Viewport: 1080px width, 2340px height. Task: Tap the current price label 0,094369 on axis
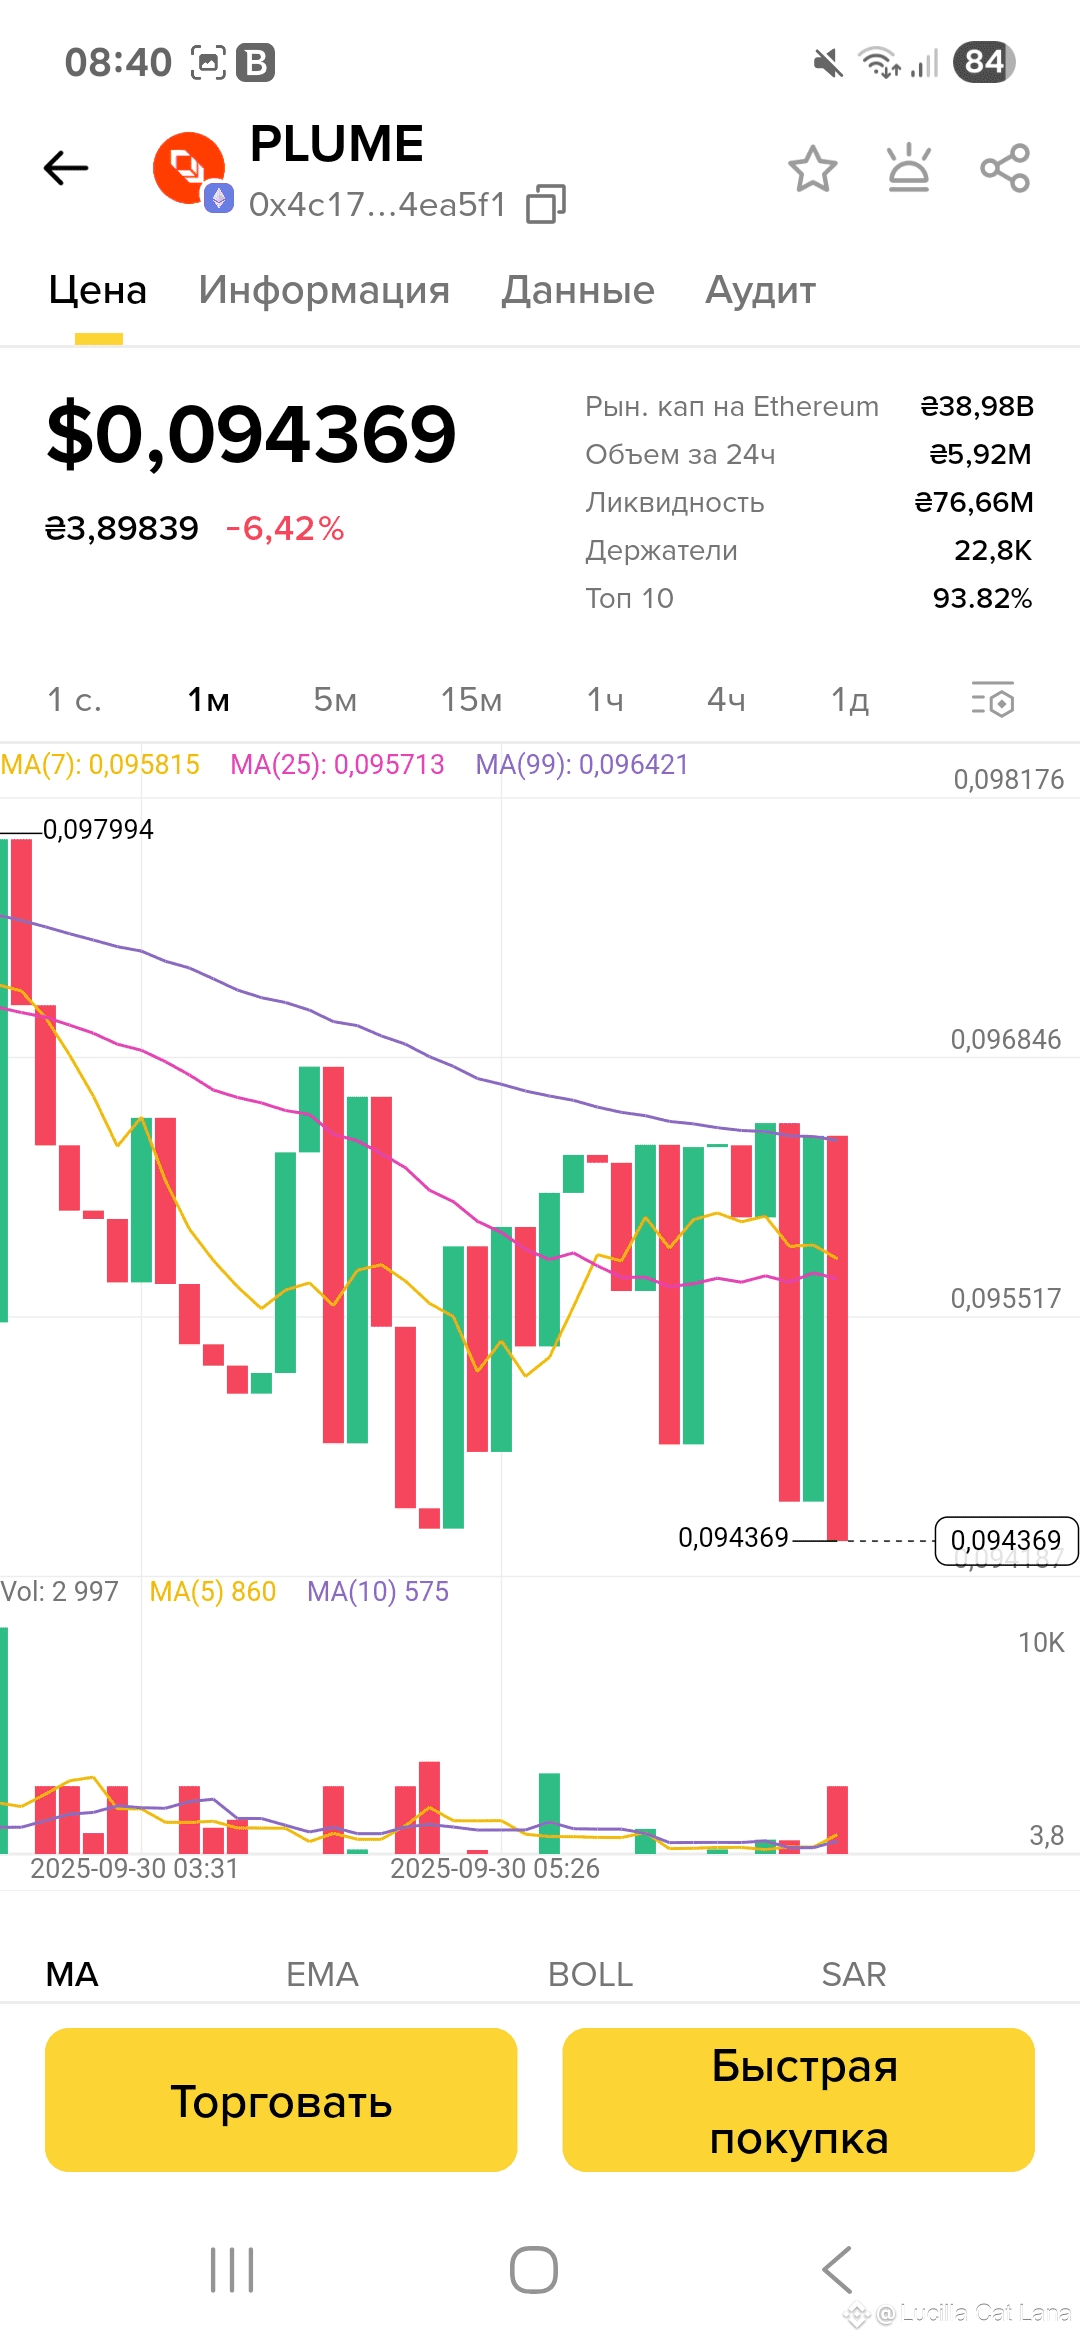(x=1006, y=1540)
